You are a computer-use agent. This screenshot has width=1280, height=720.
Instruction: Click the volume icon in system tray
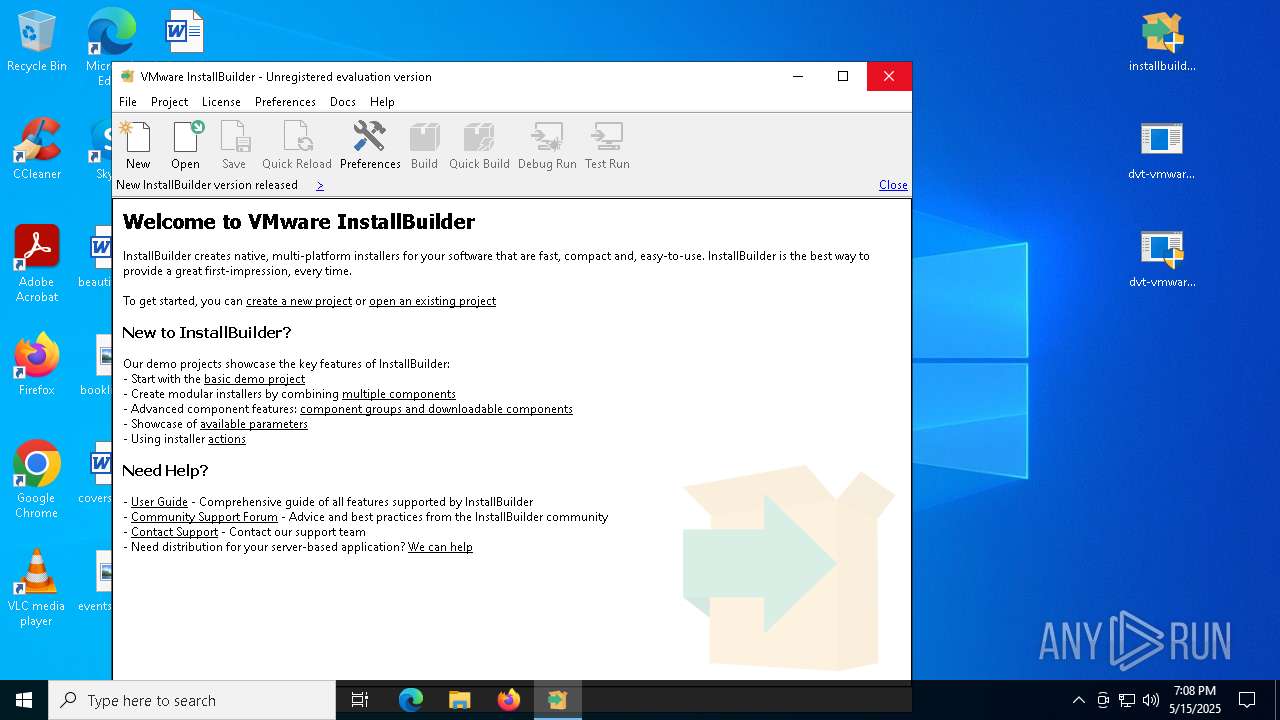[1151, 700]
